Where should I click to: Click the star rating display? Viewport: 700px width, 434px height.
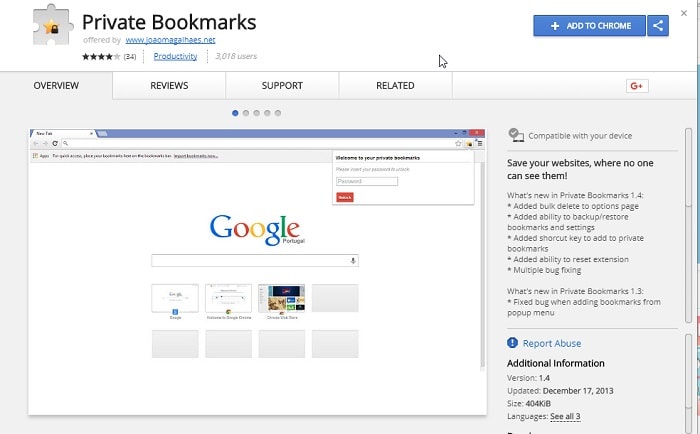pos(101,56)
